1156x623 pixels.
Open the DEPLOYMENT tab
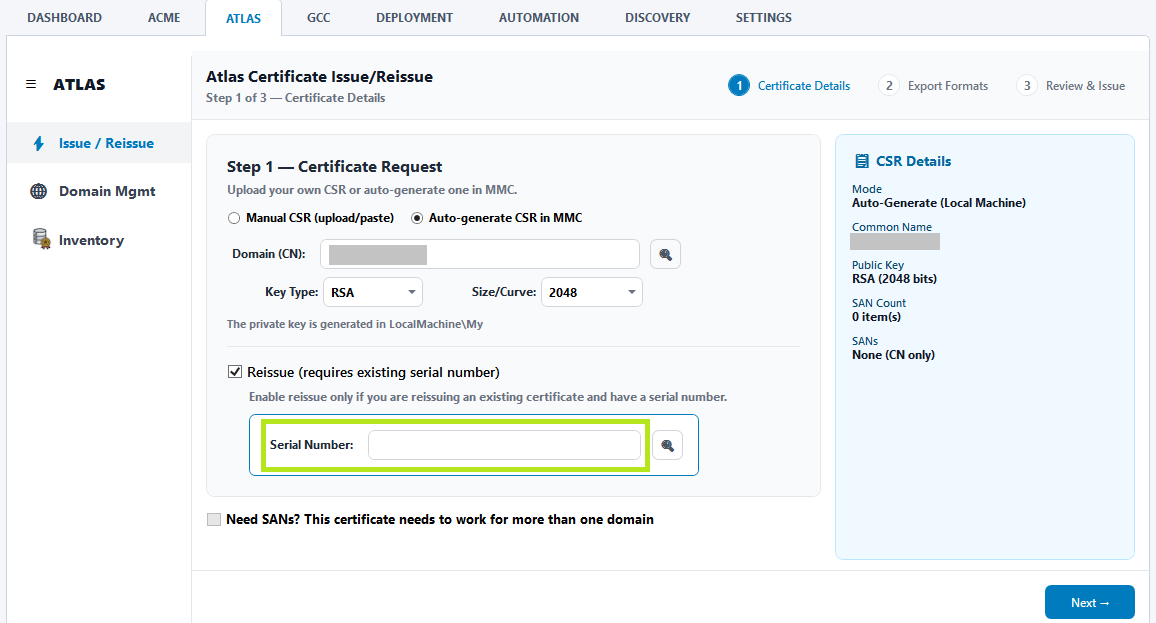pyautogui.click(x=414, y=18)
